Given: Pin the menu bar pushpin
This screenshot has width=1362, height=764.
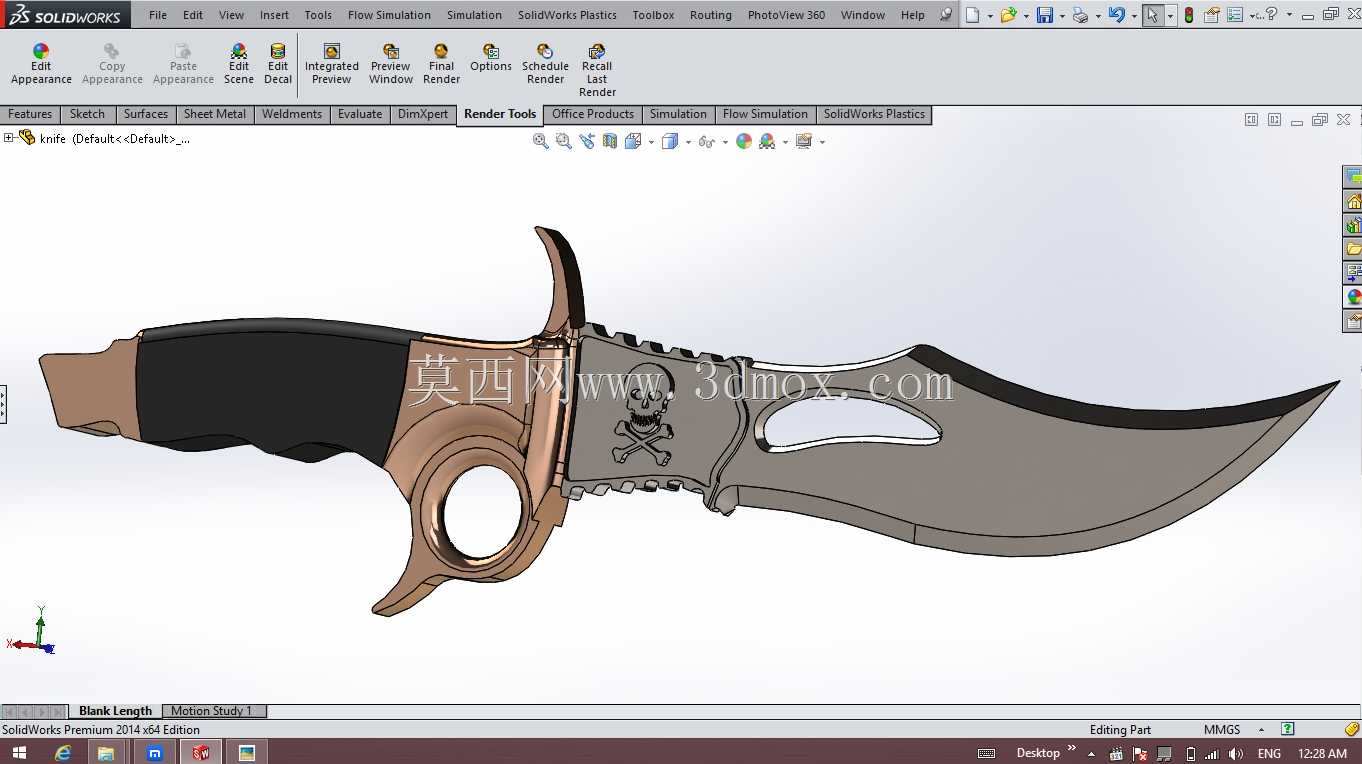Looking at the screenshot, I should (x=945, y=15).
